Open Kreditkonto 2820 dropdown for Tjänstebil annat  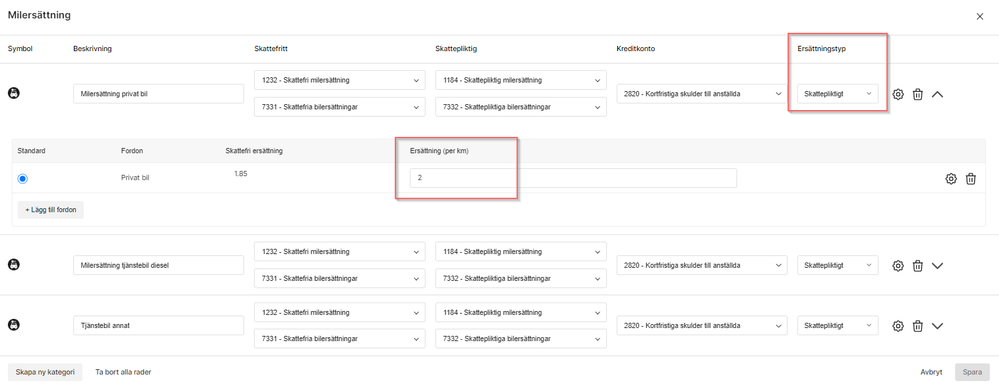pos(702,326)
